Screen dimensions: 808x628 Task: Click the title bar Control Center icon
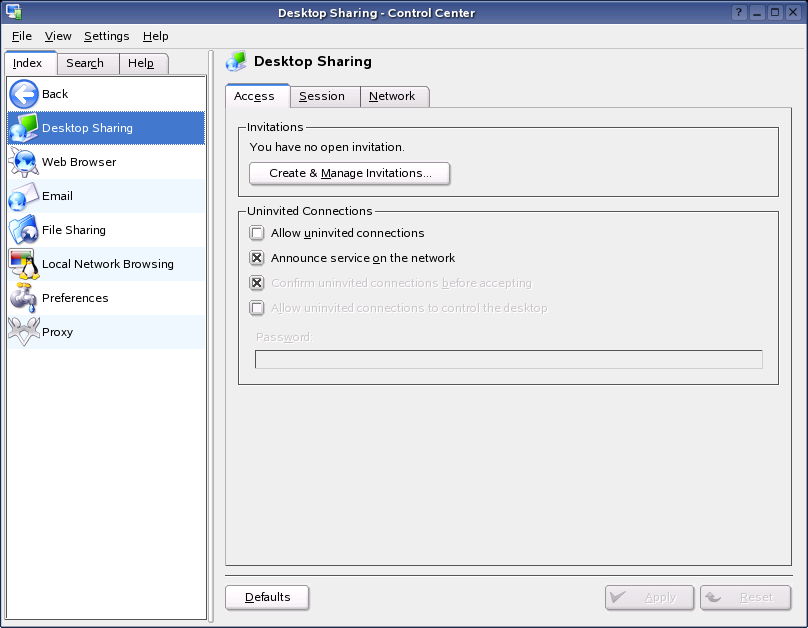13,12
